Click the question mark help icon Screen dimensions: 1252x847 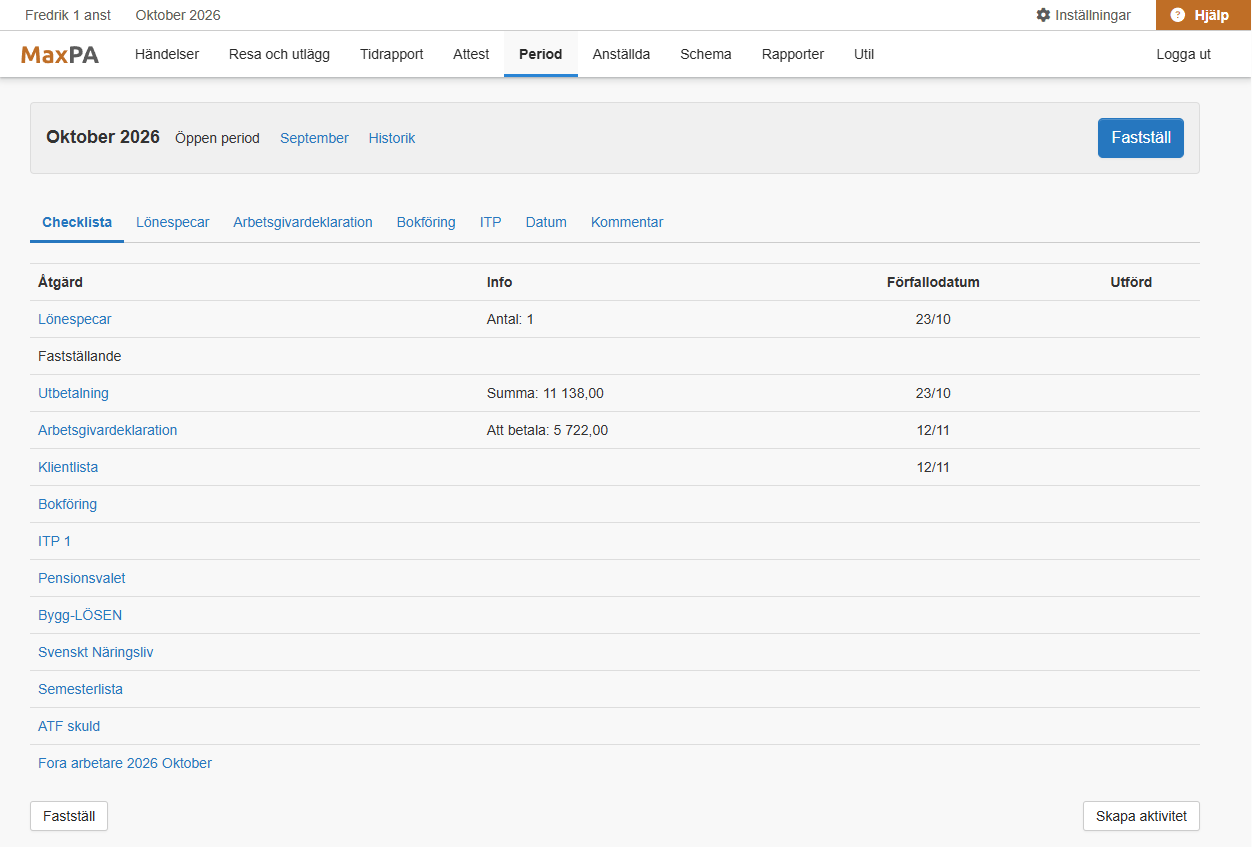pos(1177,15)
